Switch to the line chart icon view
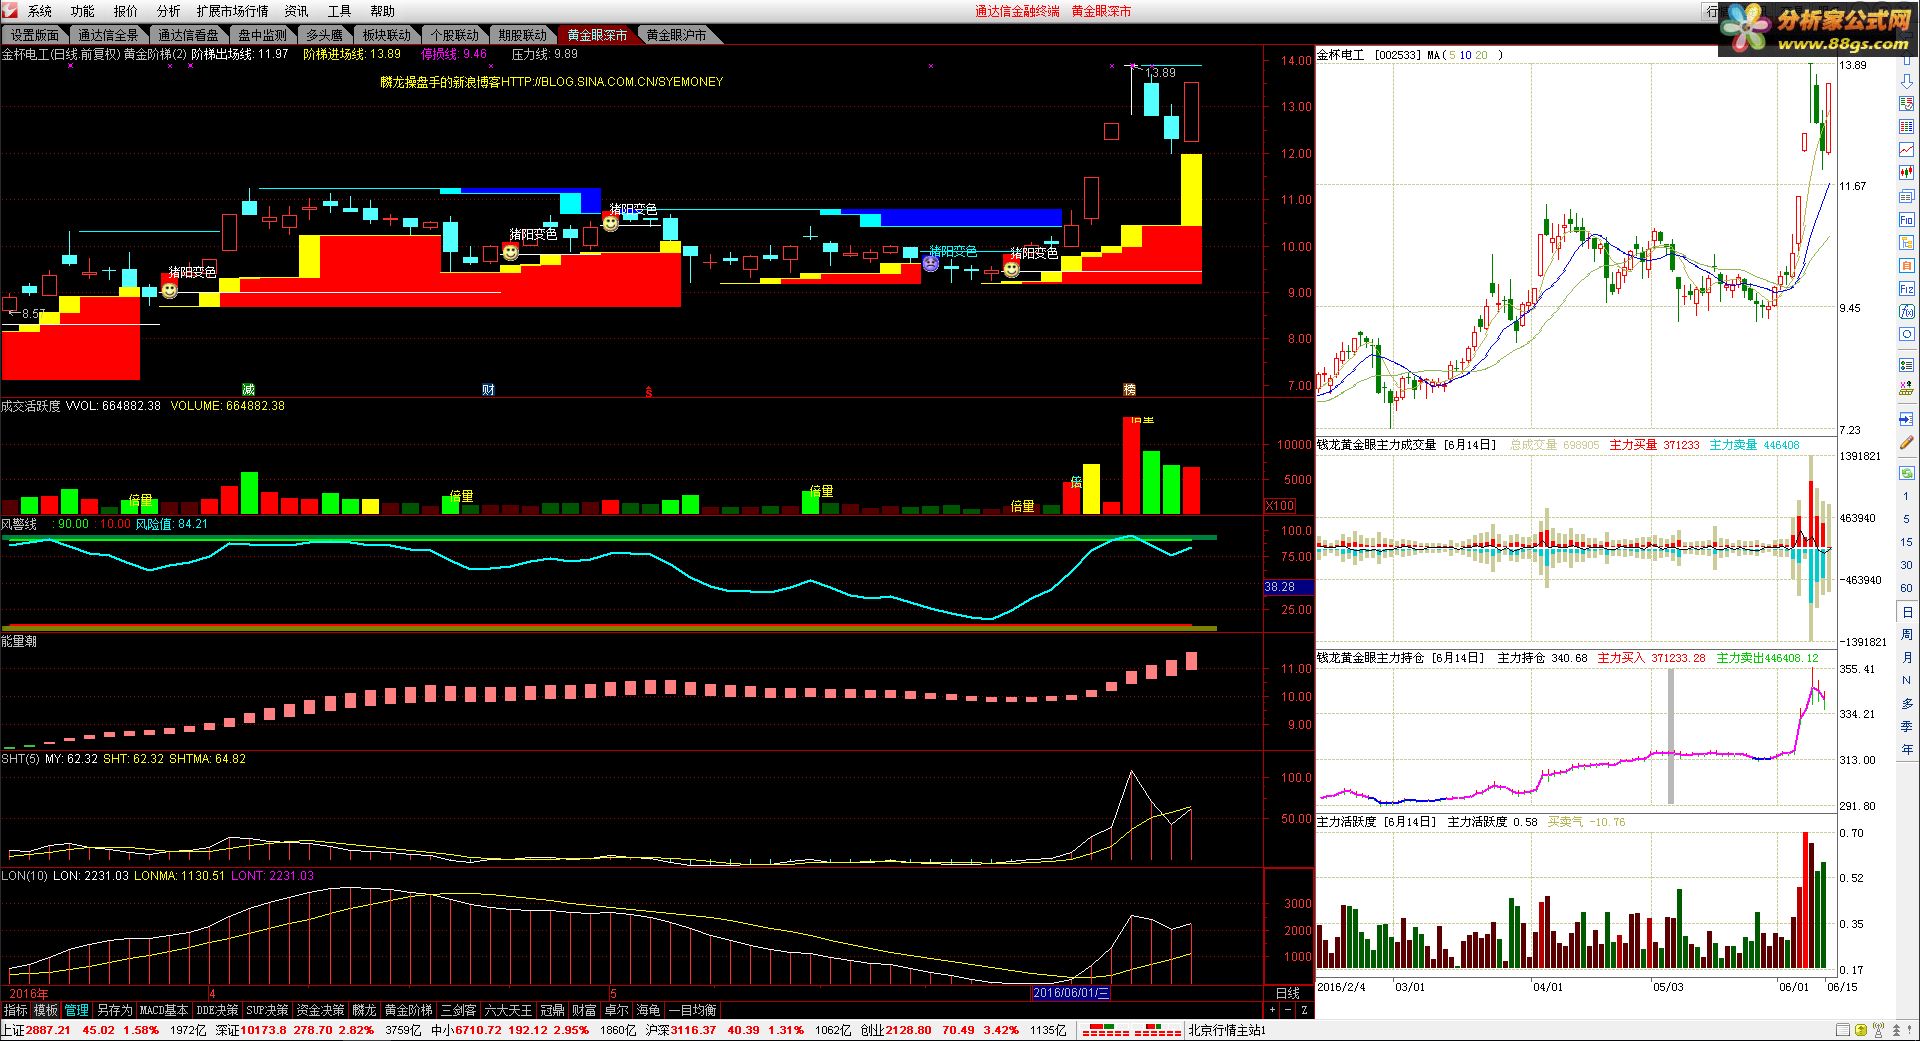Screen dimensions: 1920x1041 [x=1906, y=150]
